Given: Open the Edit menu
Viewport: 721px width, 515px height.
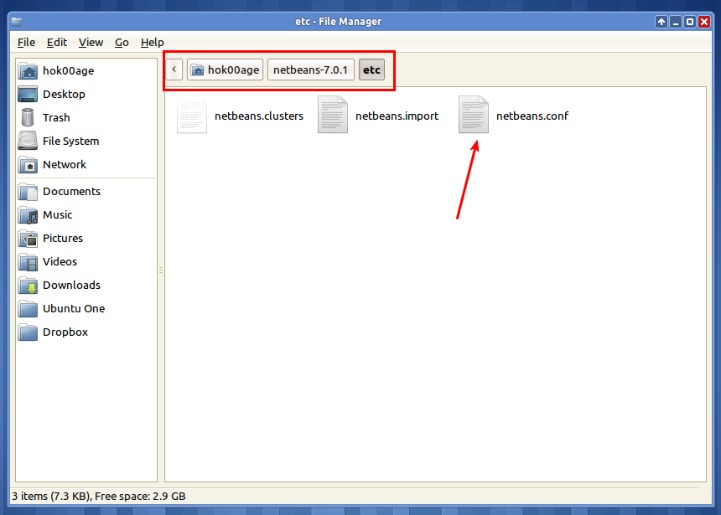Looking at the screenshot, I should [57, 42].
